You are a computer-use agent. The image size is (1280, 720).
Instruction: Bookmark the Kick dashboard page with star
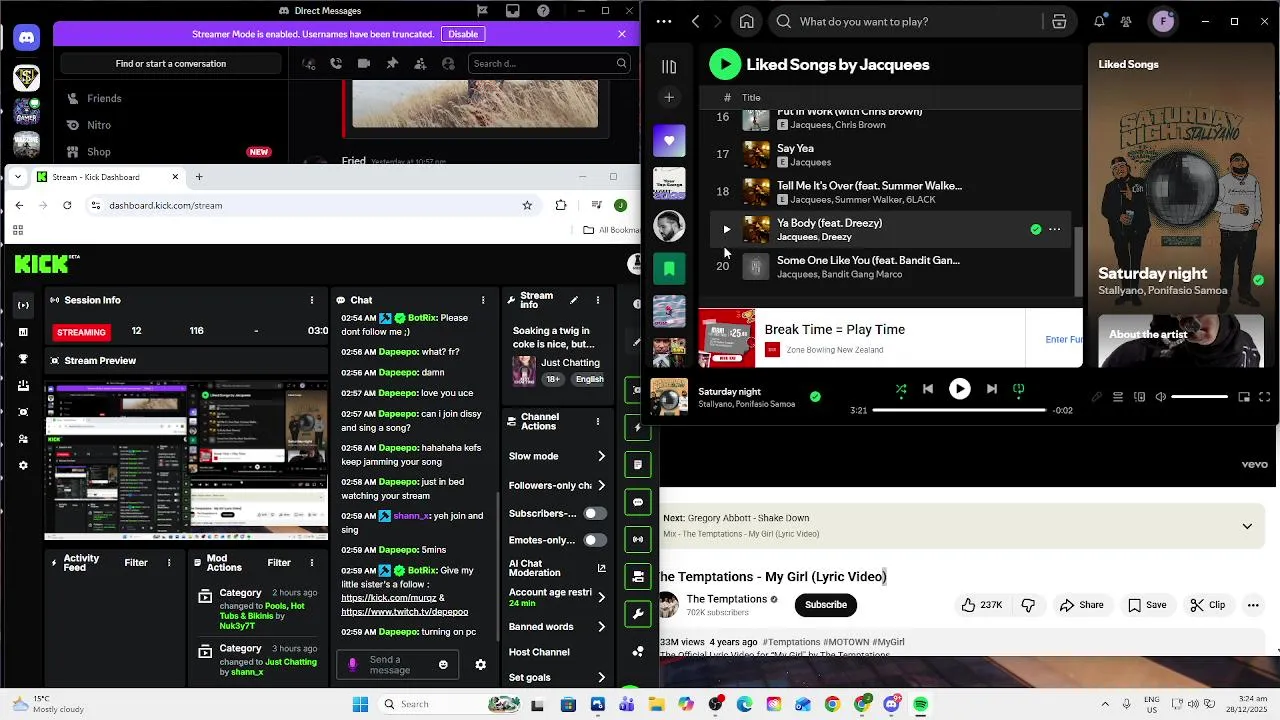[x=527, y=205]
